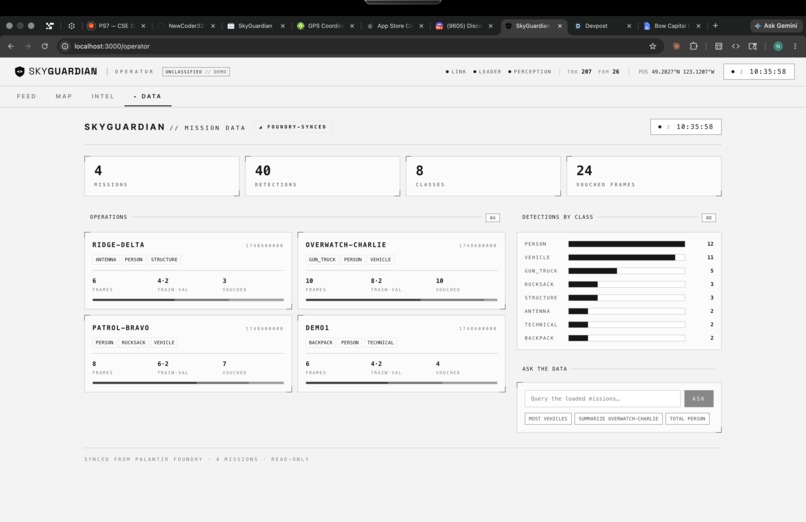Screen dimensions: 806x522
Task: Click the Query the loaded missions input
Action: pos(602,399)
